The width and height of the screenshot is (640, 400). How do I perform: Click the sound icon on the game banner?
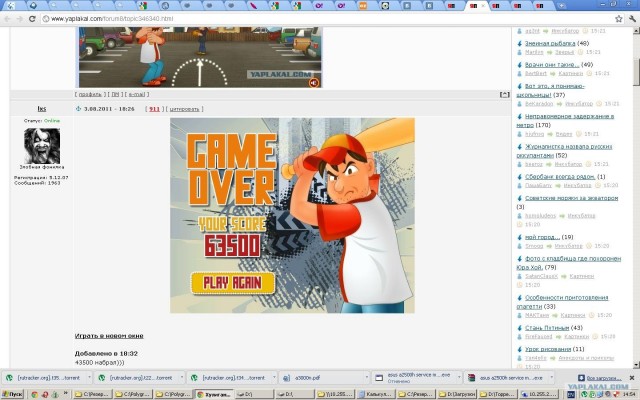pyautogui.click(x=313, y=83)
